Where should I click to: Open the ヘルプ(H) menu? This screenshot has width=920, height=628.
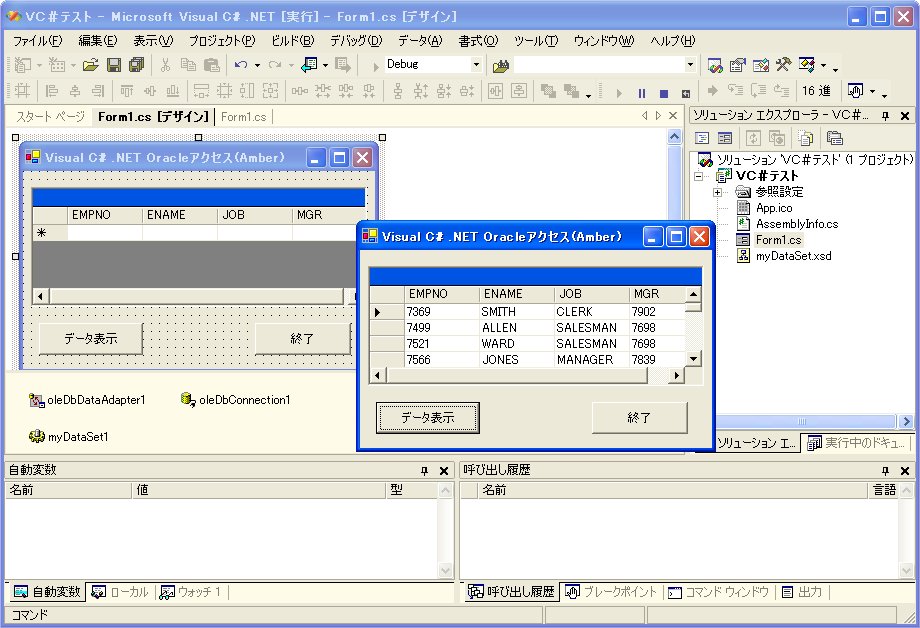click(672, 40)
